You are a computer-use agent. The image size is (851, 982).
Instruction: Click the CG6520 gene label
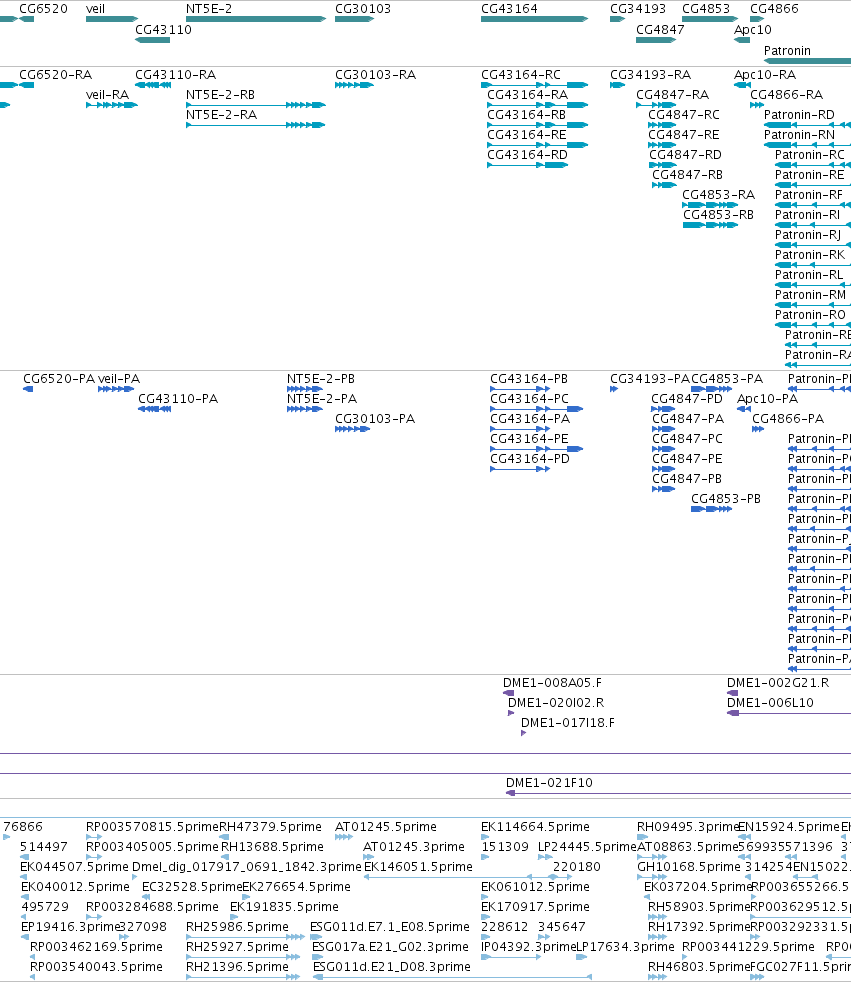pos(43,9)
